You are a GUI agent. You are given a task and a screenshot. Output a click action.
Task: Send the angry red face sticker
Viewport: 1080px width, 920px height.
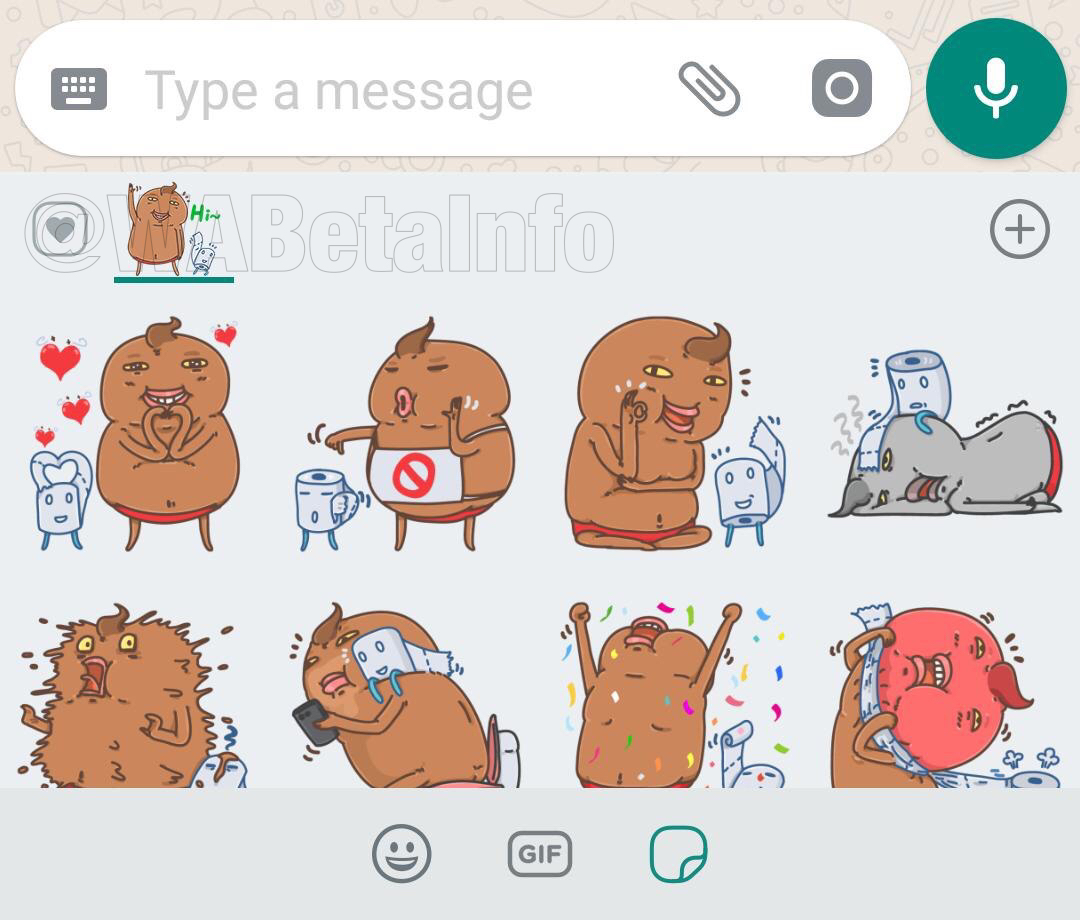coord(945,696)
